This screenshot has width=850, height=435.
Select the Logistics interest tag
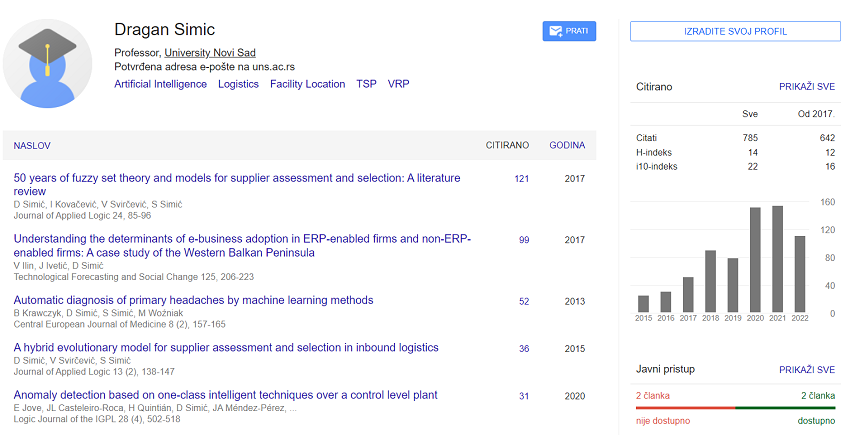pos(238,84)
